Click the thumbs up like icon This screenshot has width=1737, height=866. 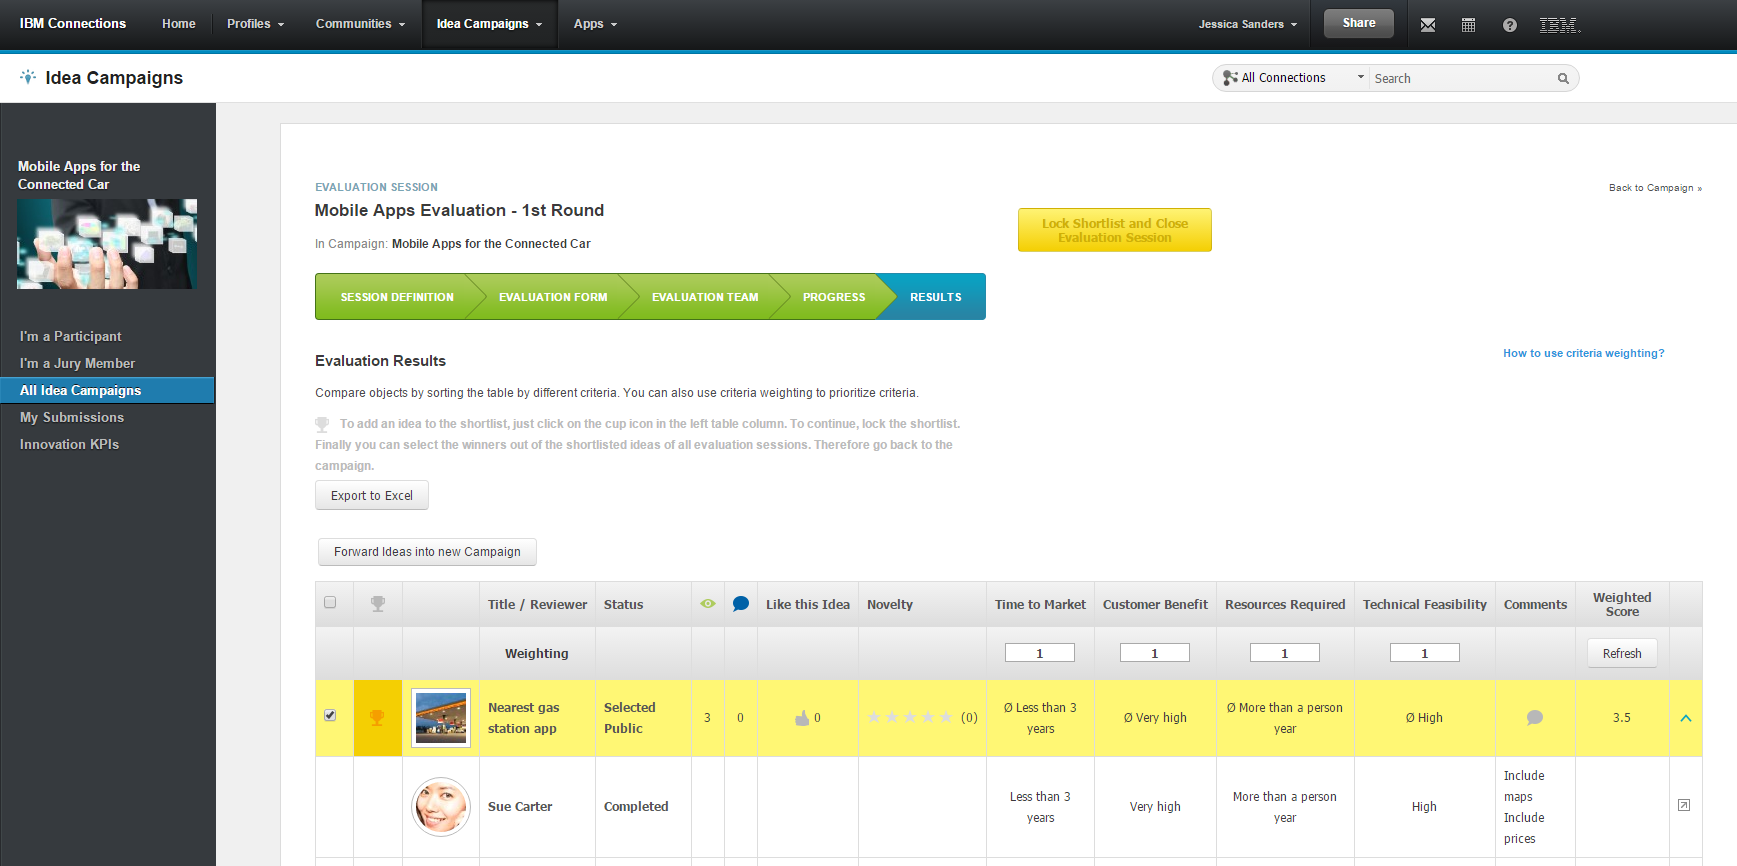(801, 718)
